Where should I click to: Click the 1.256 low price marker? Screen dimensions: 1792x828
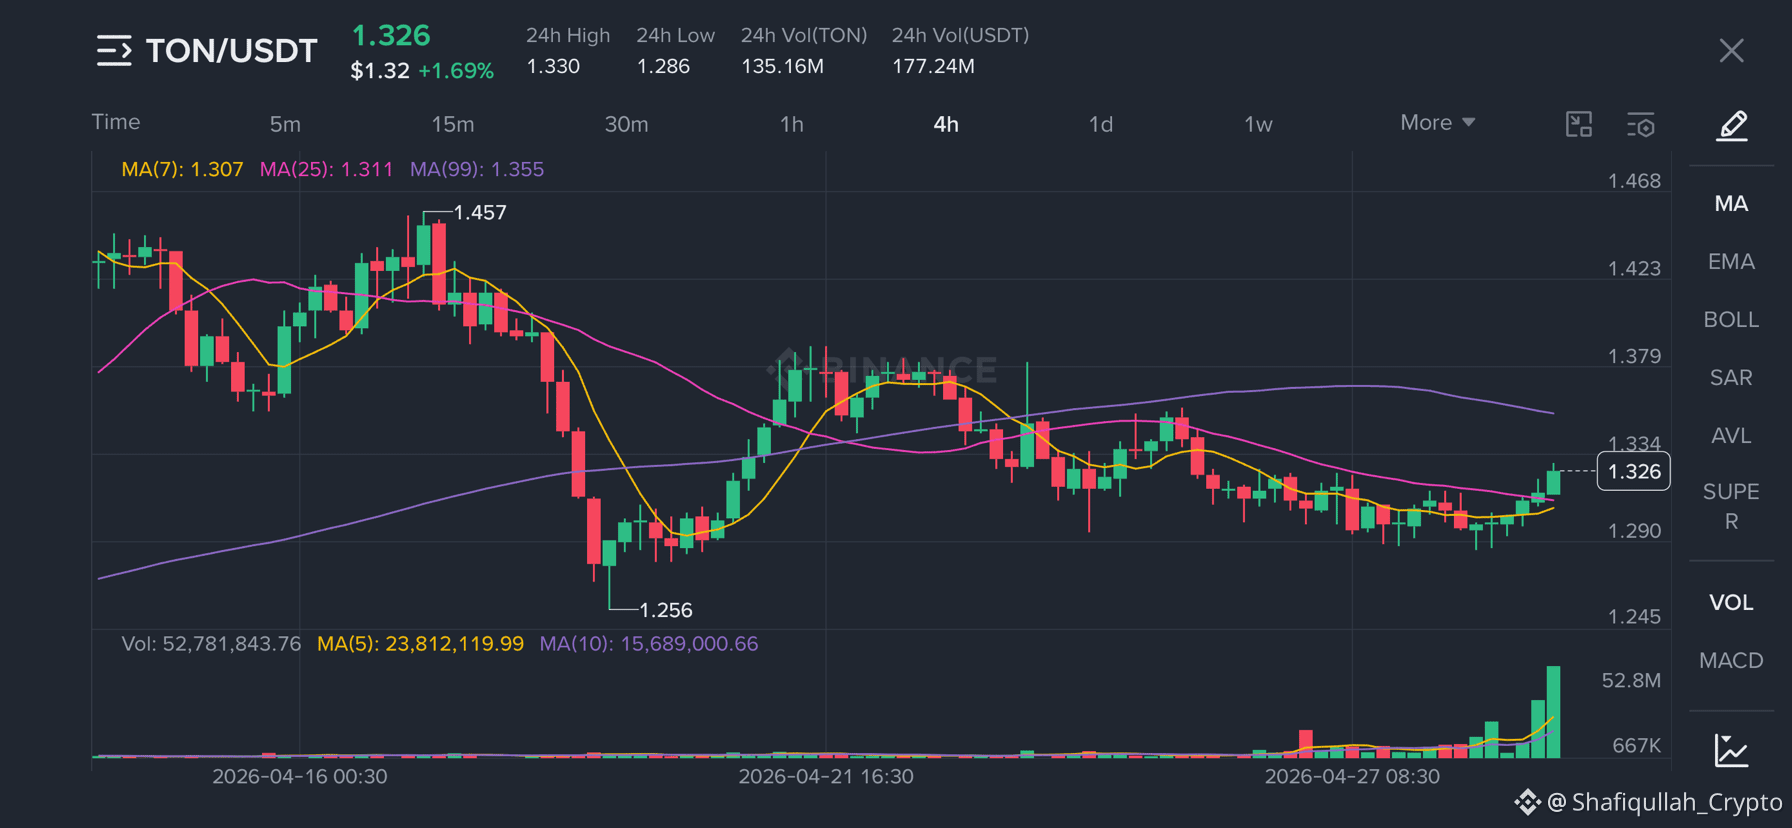[666, 610]
